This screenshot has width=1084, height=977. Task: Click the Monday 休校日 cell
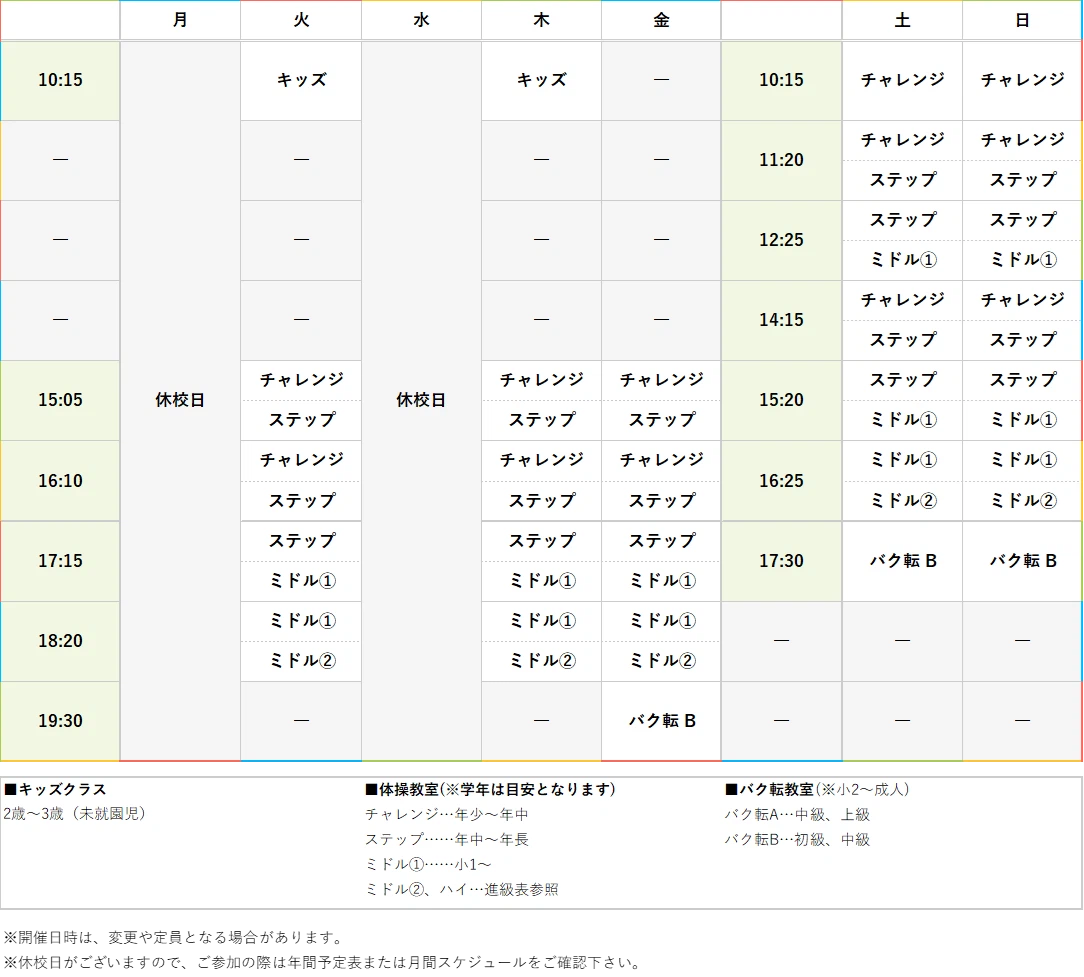pyautogui.click(x=180, y=400)
